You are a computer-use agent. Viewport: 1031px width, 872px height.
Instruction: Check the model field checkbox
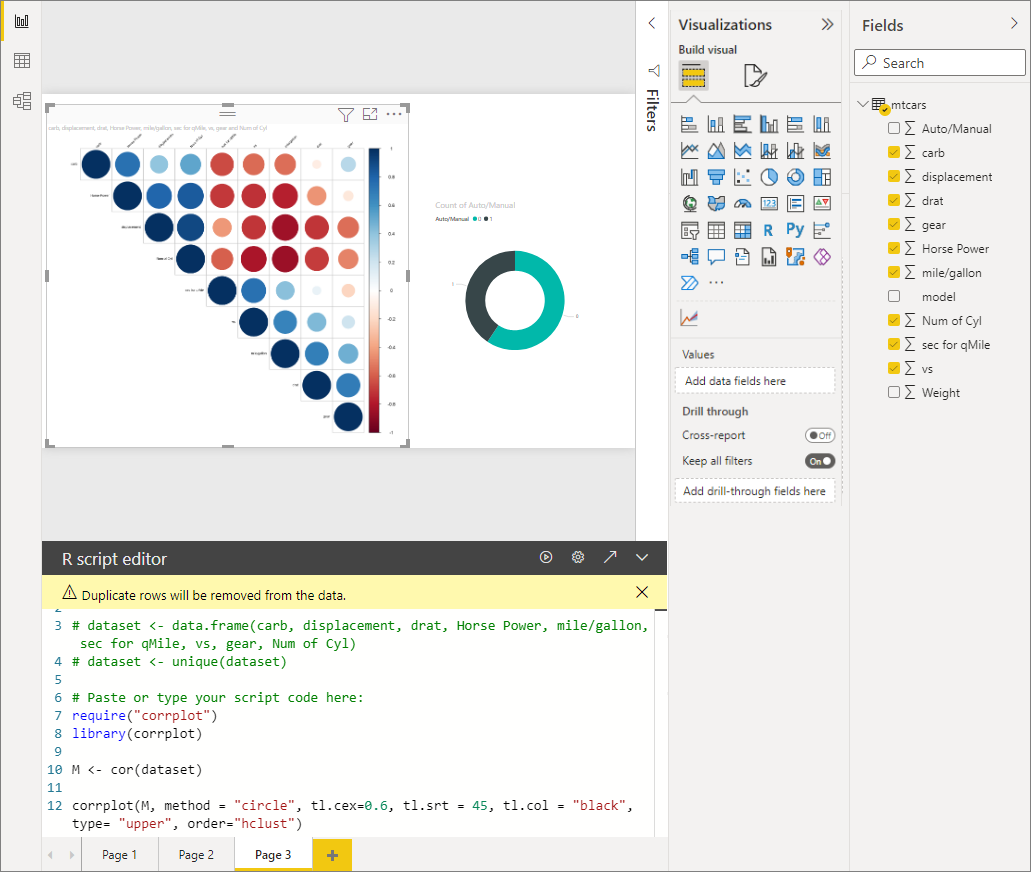894,296
